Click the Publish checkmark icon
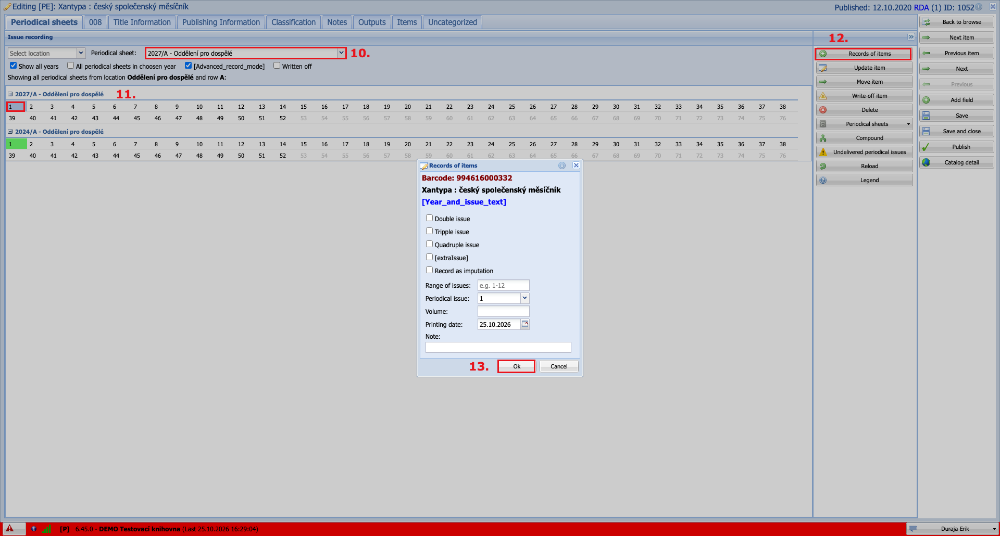 [926, 147]
